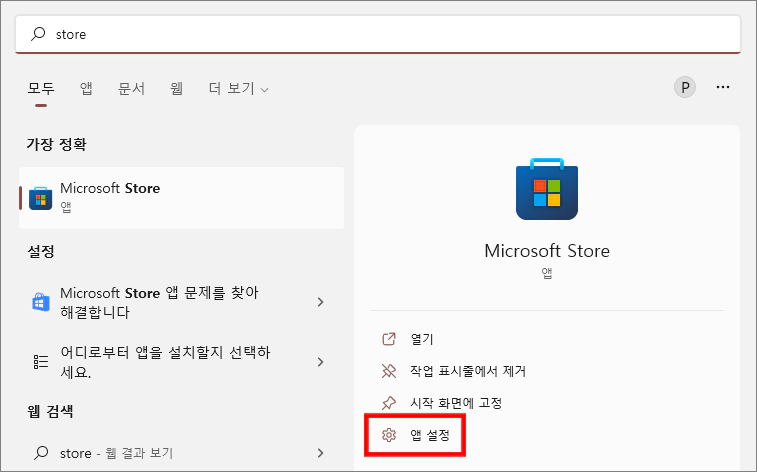Open 어디로부터 앱을 설치할지 선택하세요 setting
The height and width of the screenshot is (472, 757).
182,362
